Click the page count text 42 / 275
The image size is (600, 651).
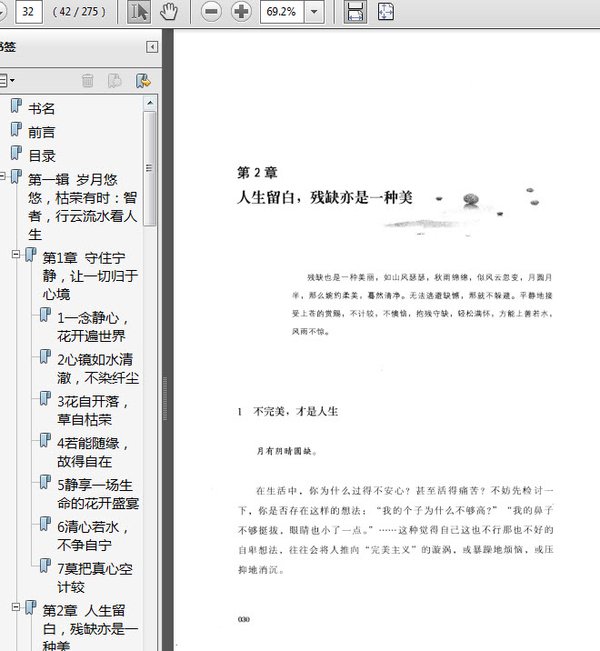(x=79, y=12)
